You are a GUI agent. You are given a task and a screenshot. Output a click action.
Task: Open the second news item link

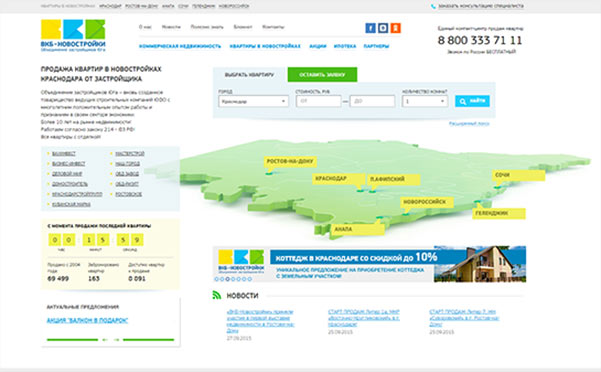pyautogui.click(x=364, y=318)
